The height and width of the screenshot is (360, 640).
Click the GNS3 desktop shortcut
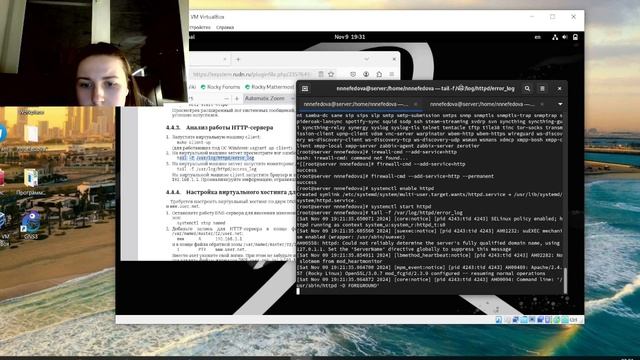[x=31, y=225]
